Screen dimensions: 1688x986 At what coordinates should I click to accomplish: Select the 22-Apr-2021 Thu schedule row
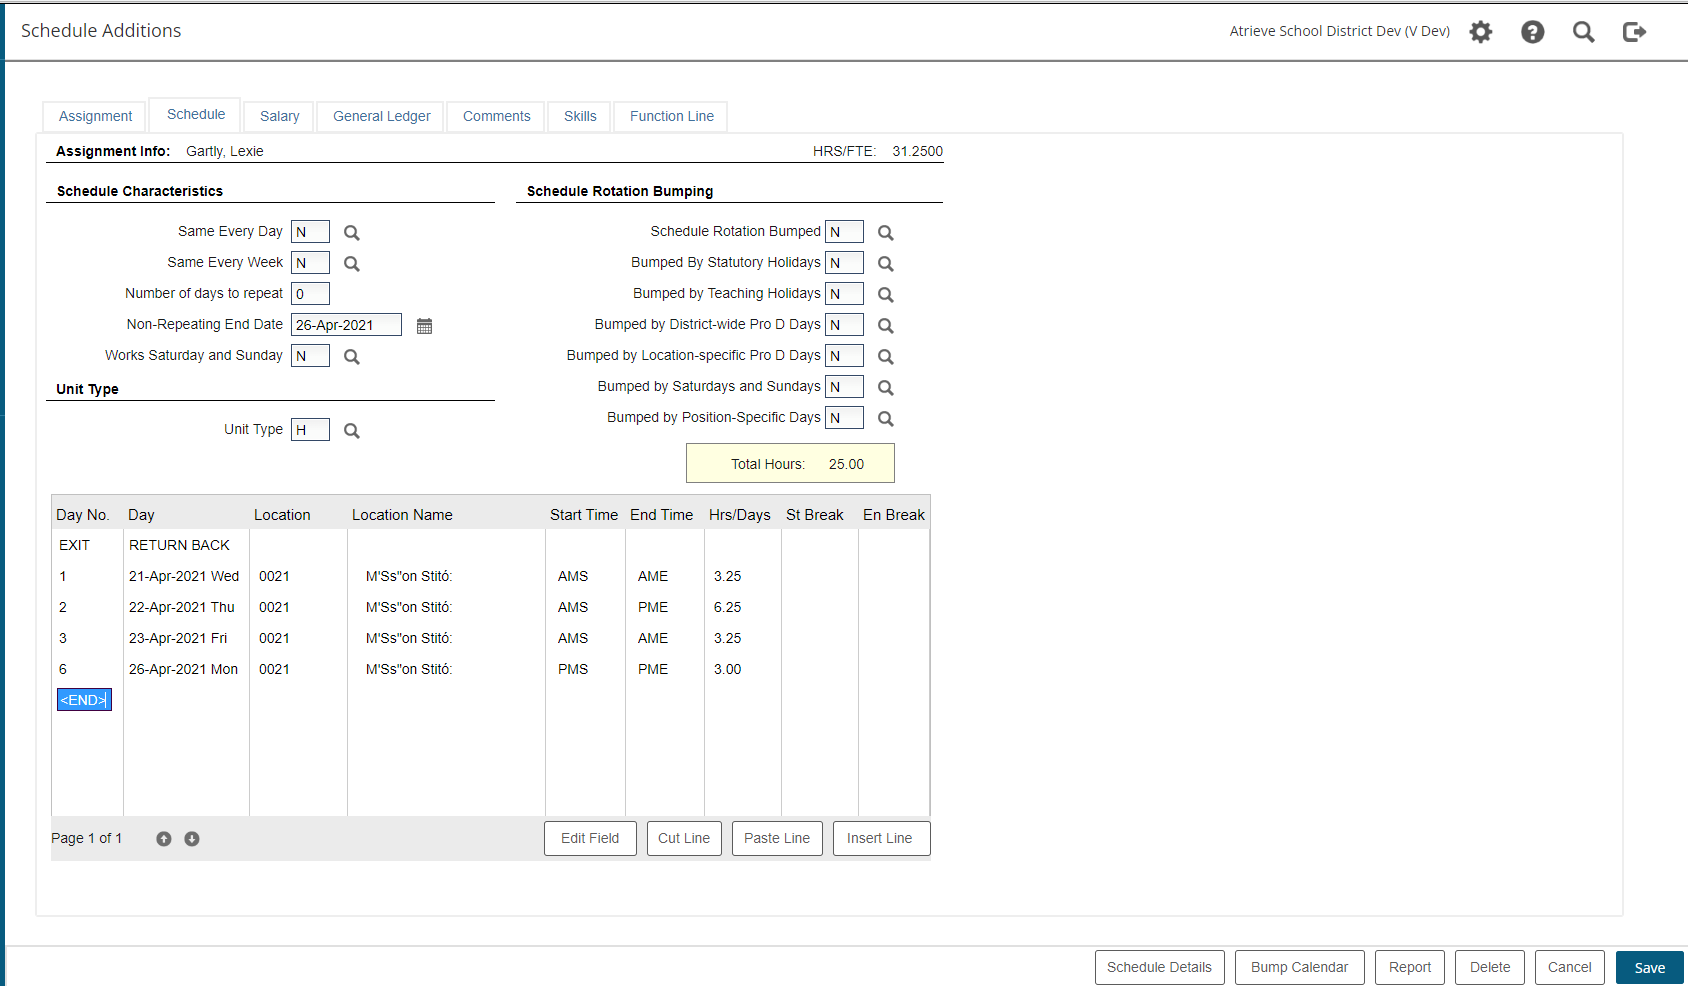pos(181,607)
